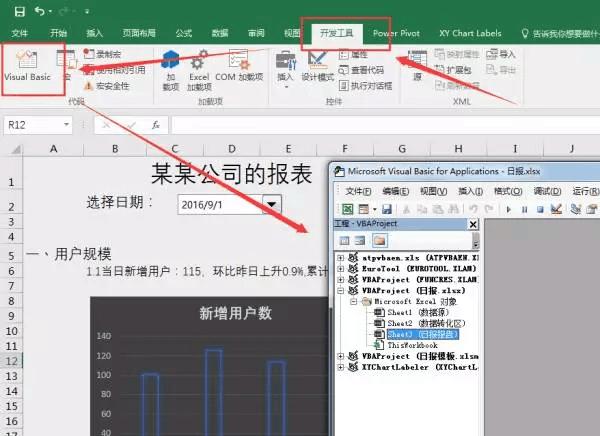Switch to the Formulas (公式) tab
The width and height of the screenshot is (600, 436).
pos(184,33)
